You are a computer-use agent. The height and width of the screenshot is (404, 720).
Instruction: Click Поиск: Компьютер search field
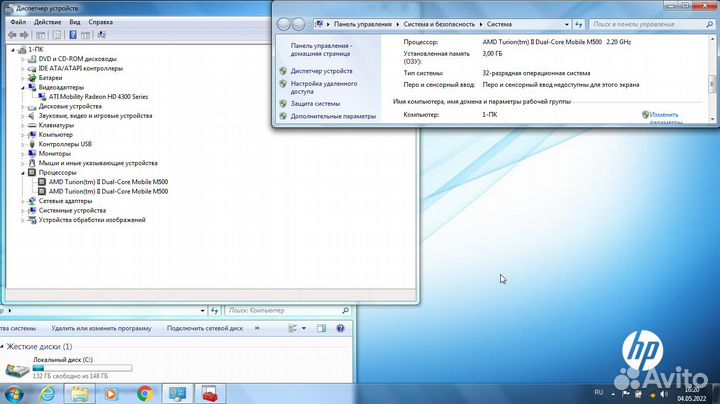[x=287, y=311]
